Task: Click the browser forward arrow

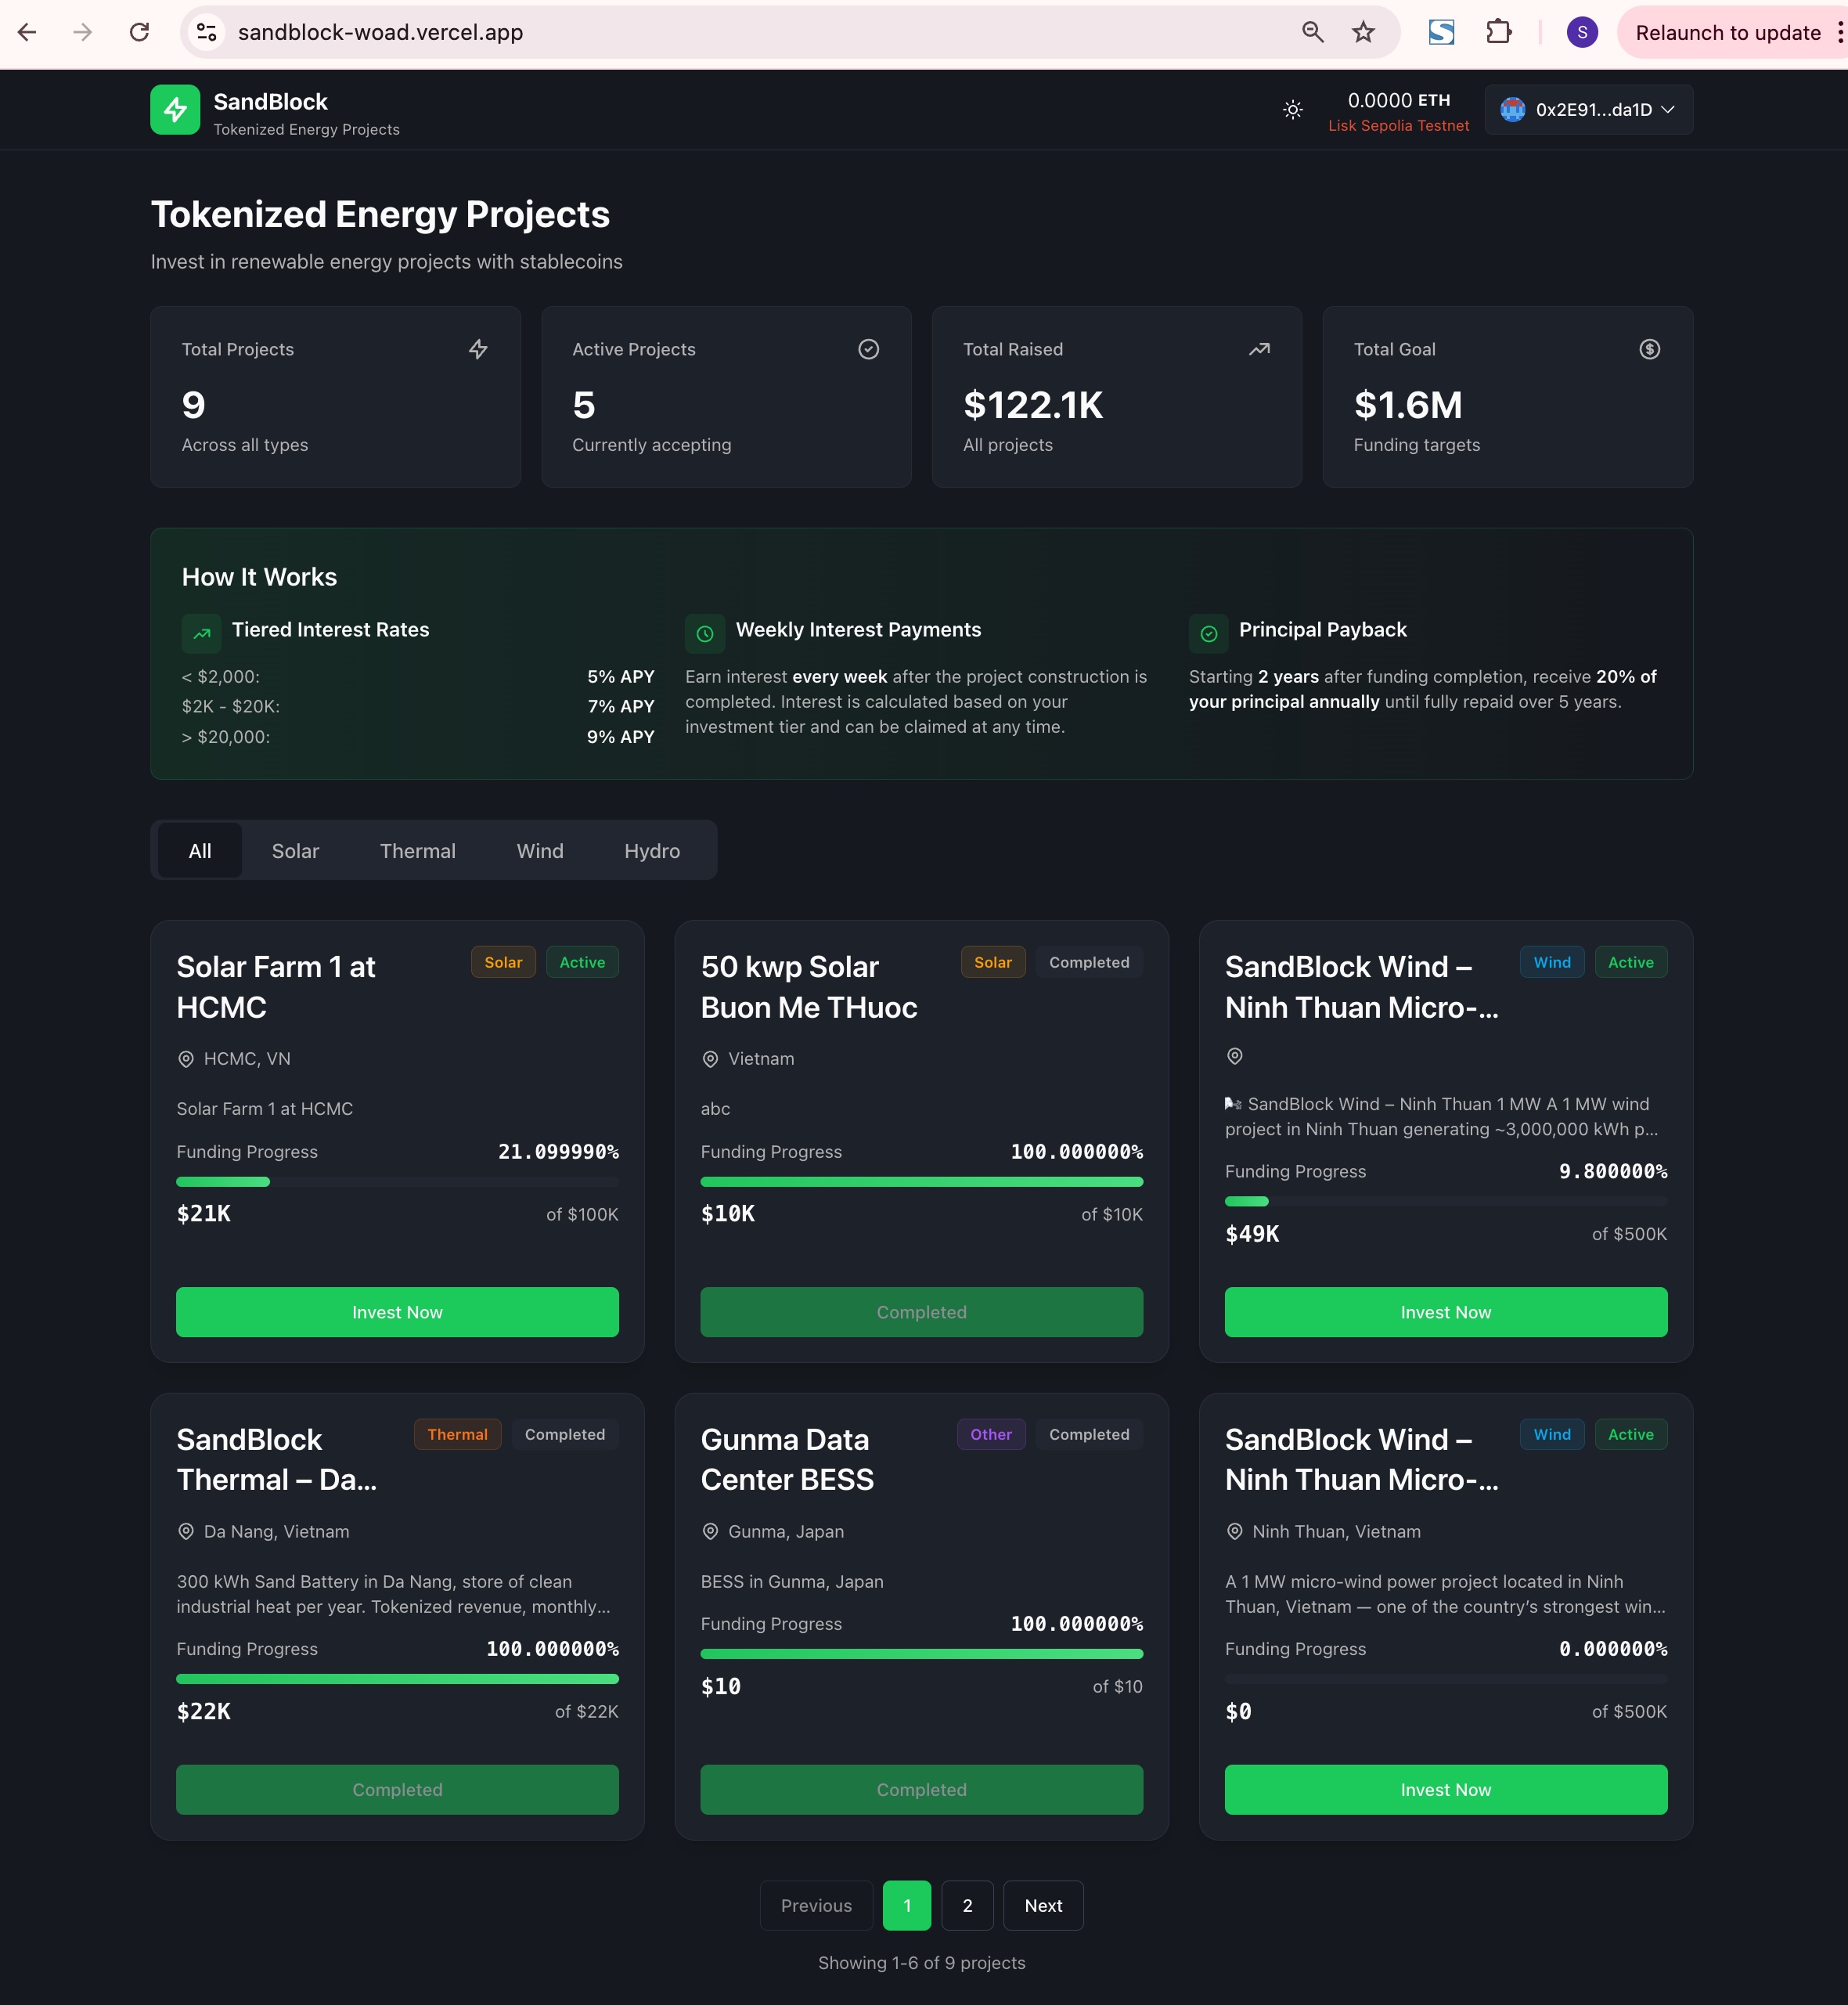Action: (83, 32)
